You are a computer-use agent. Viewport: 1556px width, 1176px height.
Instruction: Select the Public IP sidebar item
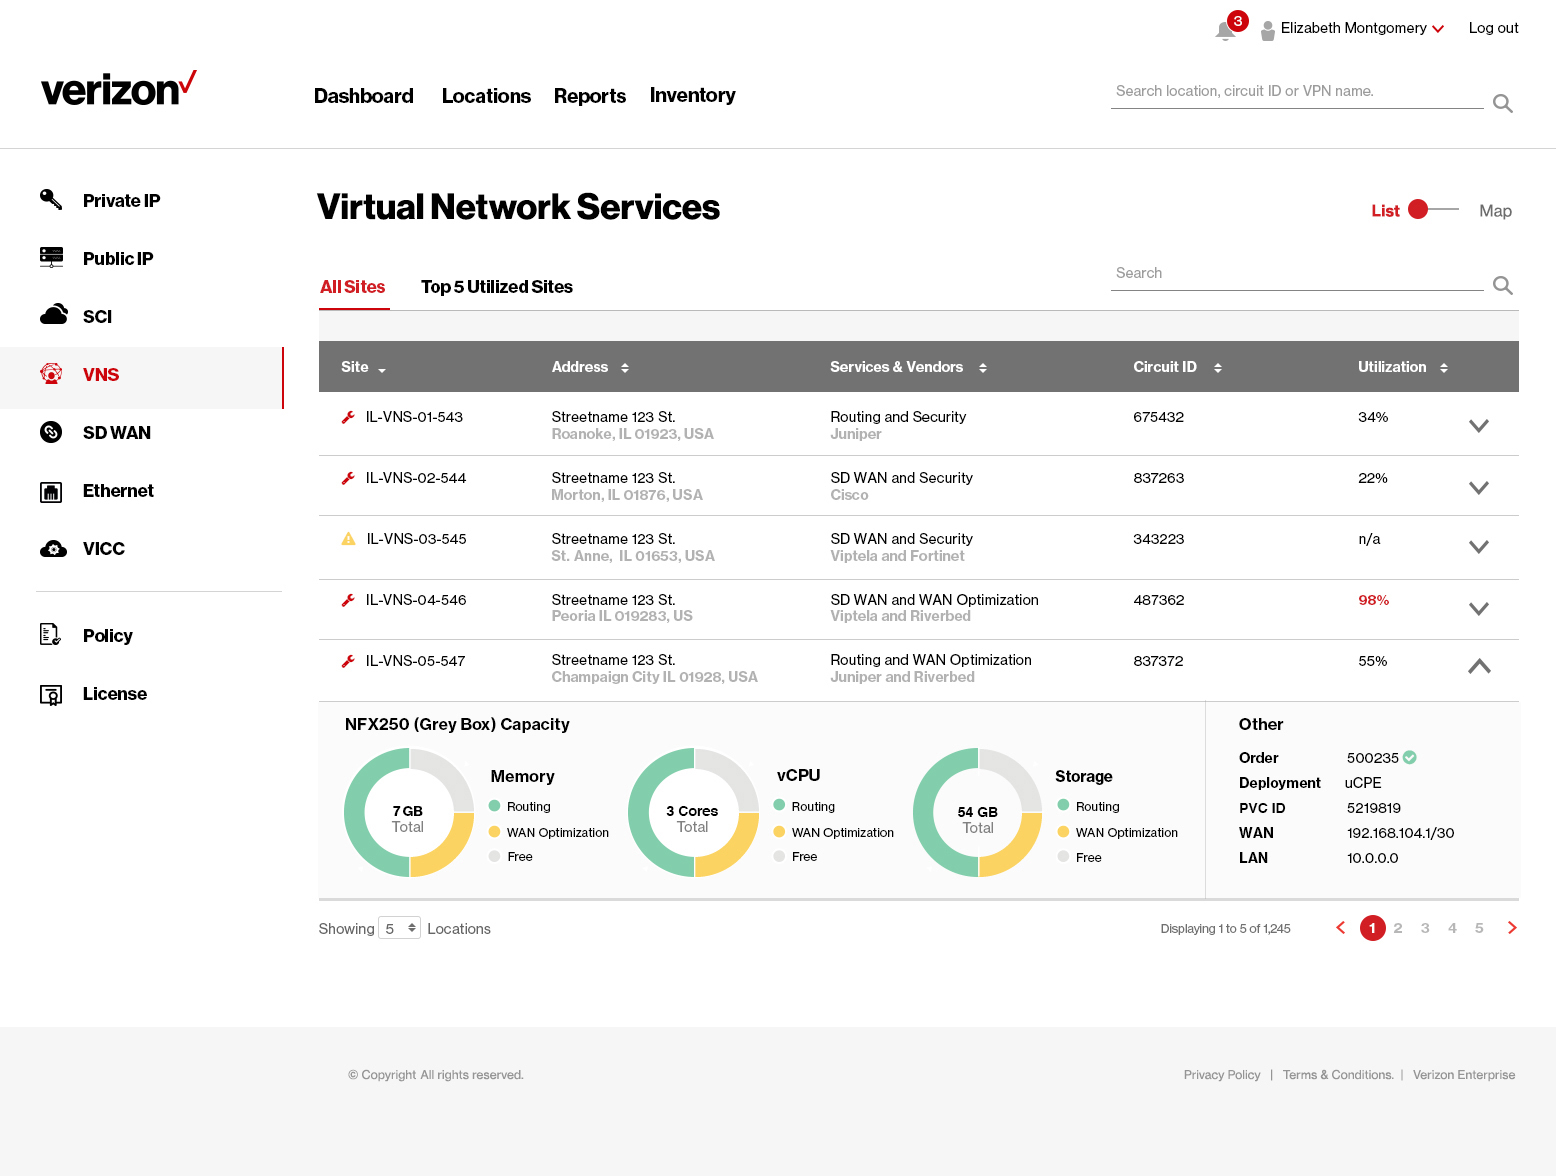[117, 258]
